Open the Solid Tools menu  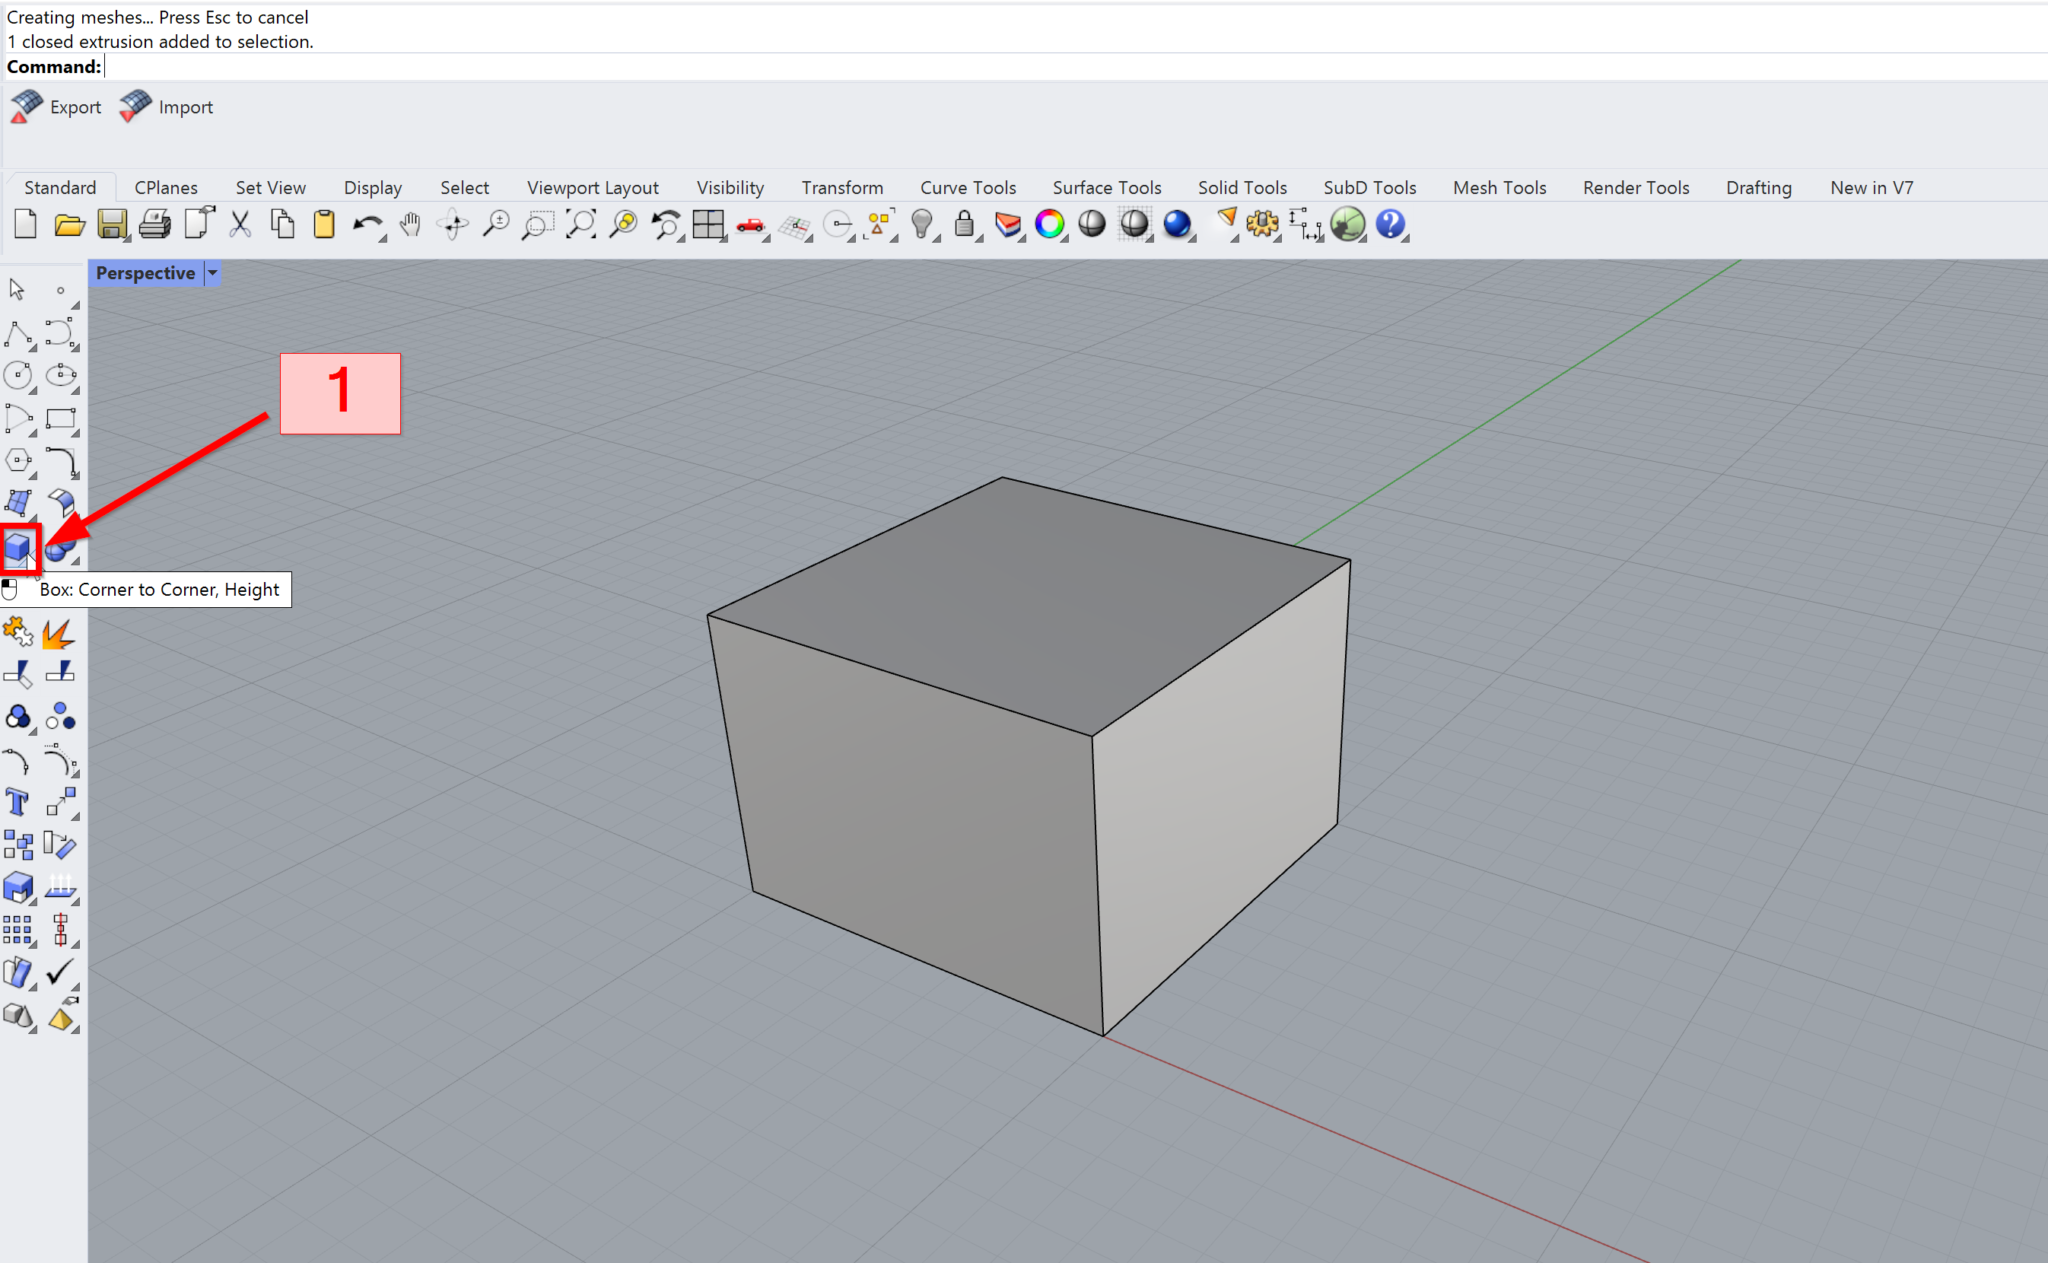tap(1242, 187)
